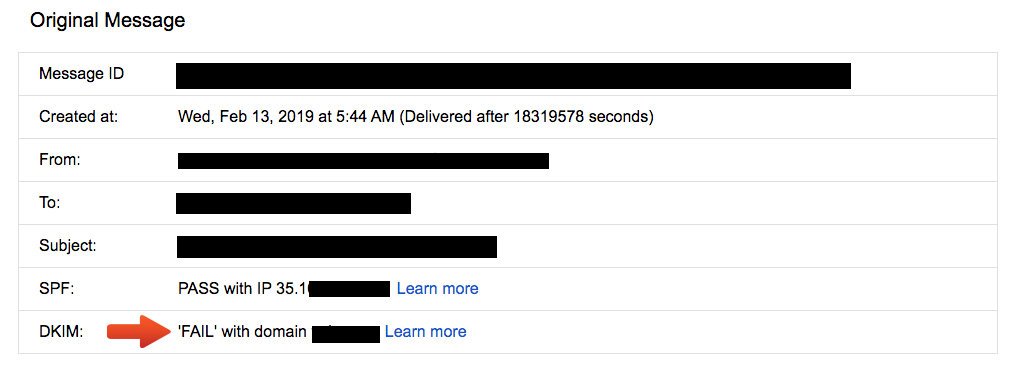Click the From label
The height and width of the screenshot is (369, 1016).
tap(60, 160)
